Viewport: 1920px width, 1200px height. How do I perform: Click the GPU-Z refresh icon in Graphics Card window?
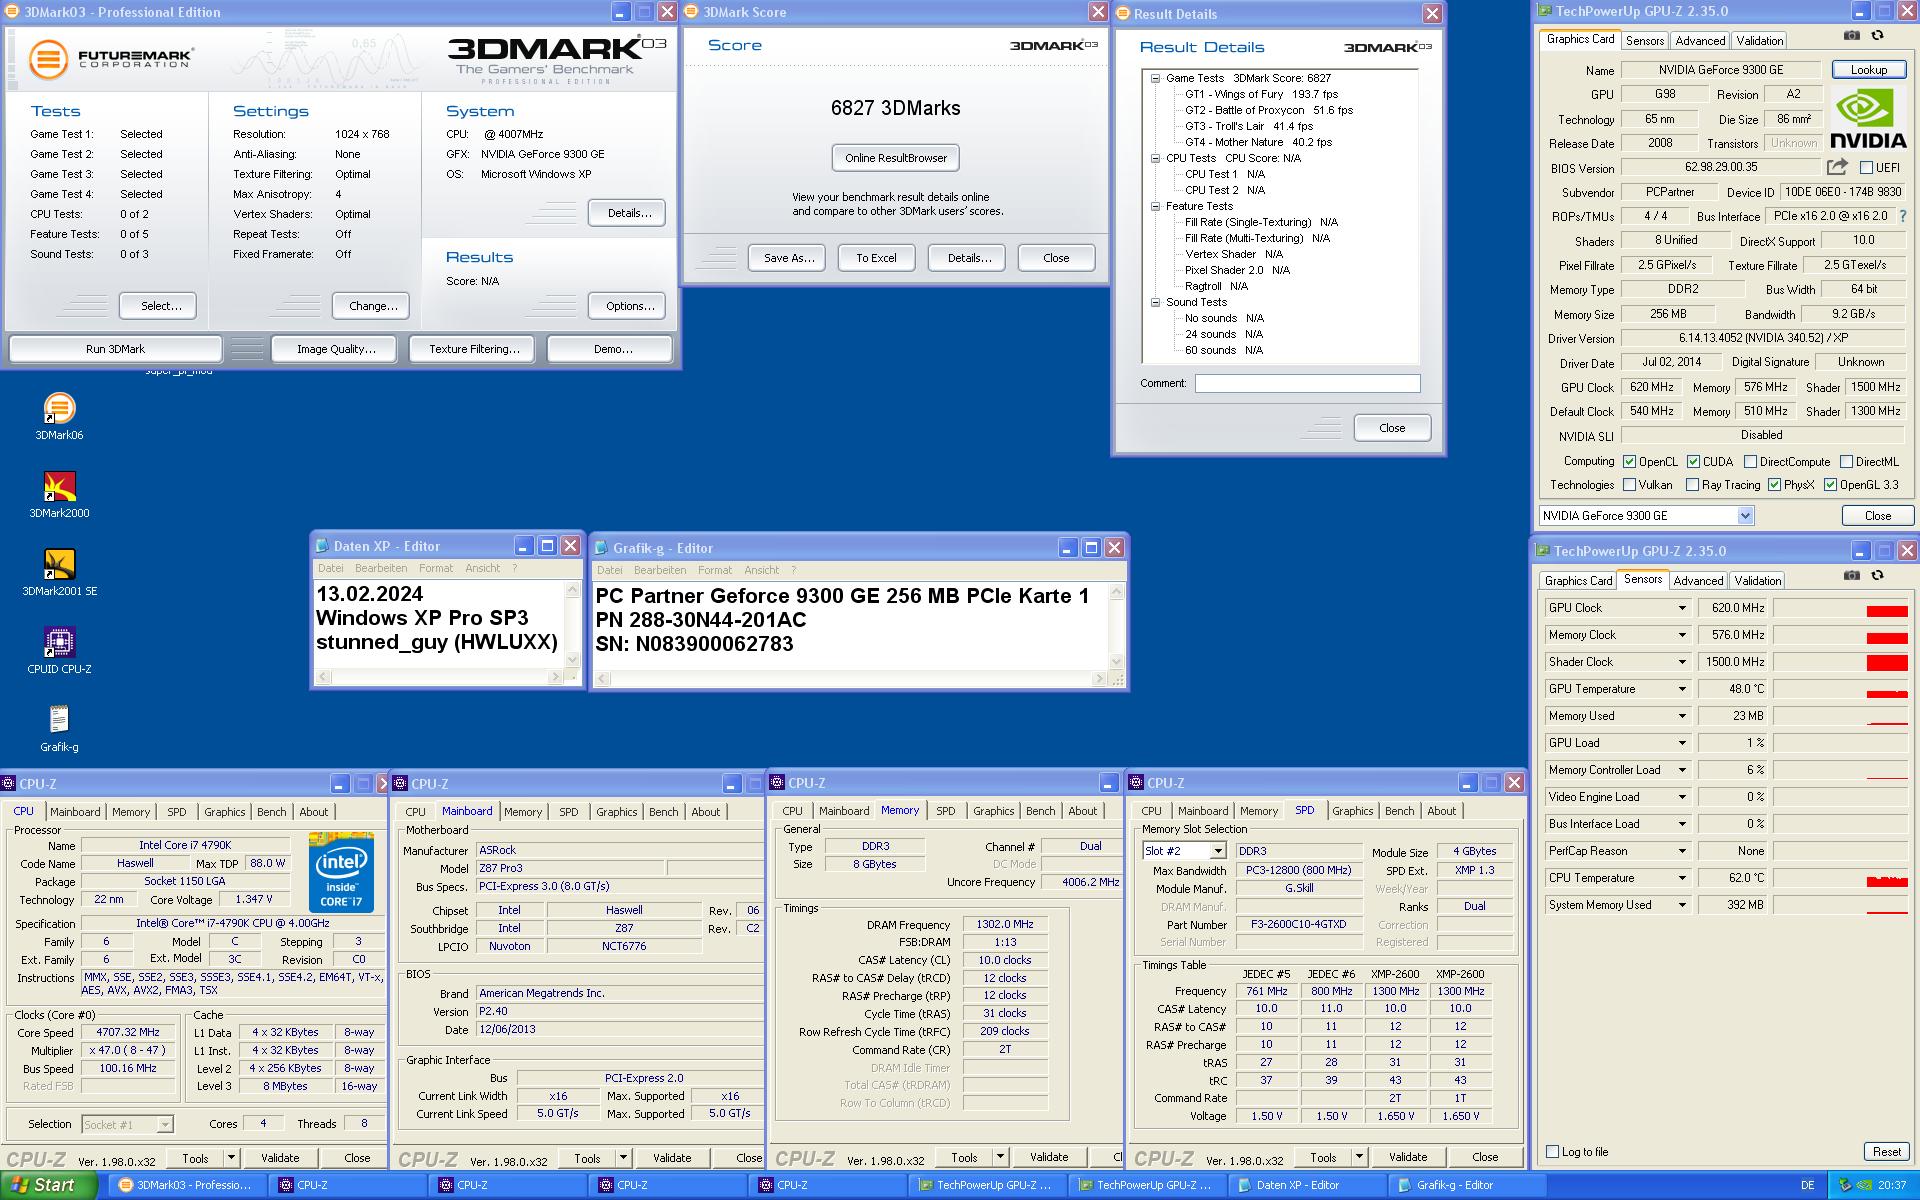point(1878,35)
